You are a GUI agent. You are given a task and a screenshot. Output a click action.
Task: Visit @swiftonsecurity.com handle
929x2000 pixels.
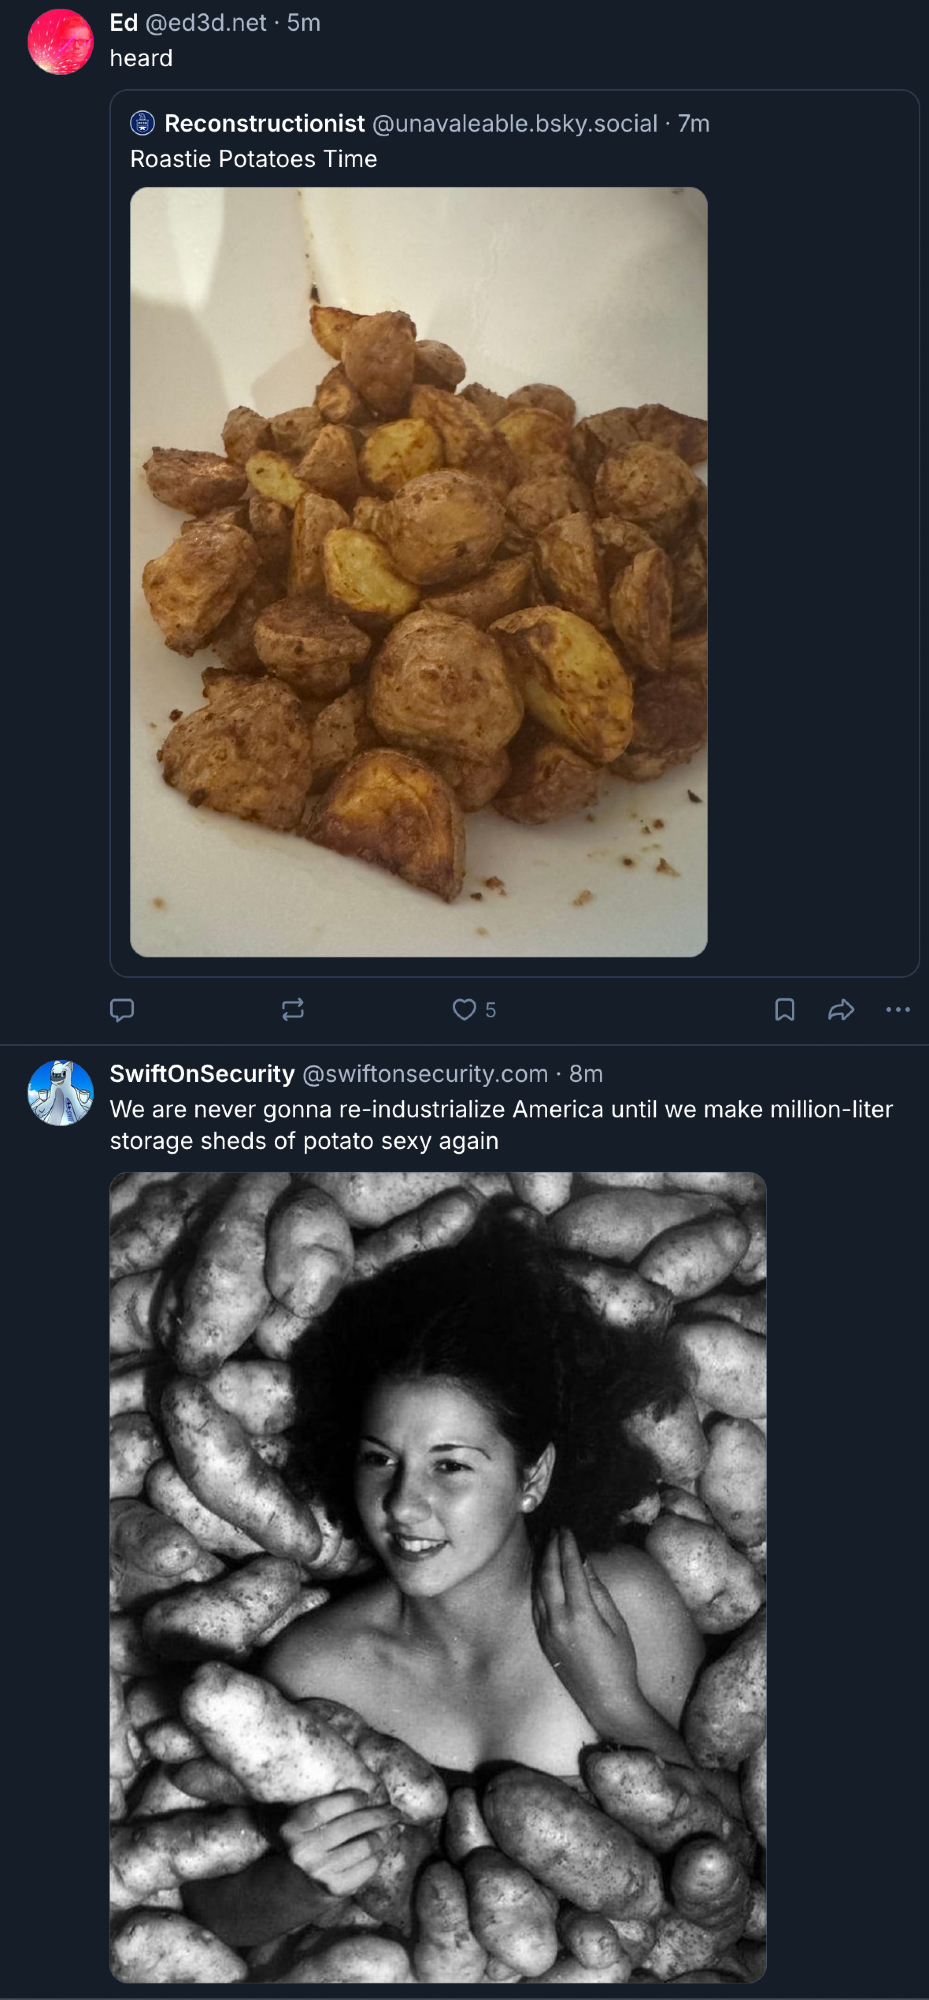point(425,1074)
